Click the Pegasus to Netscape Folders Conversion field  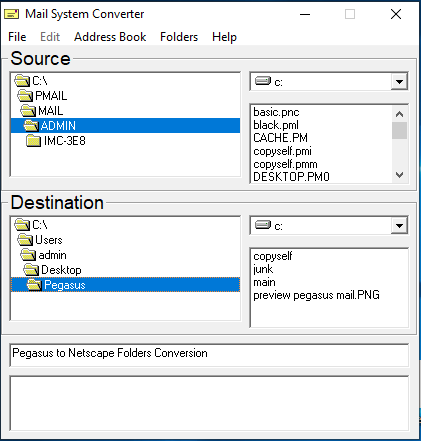(209, 355)
